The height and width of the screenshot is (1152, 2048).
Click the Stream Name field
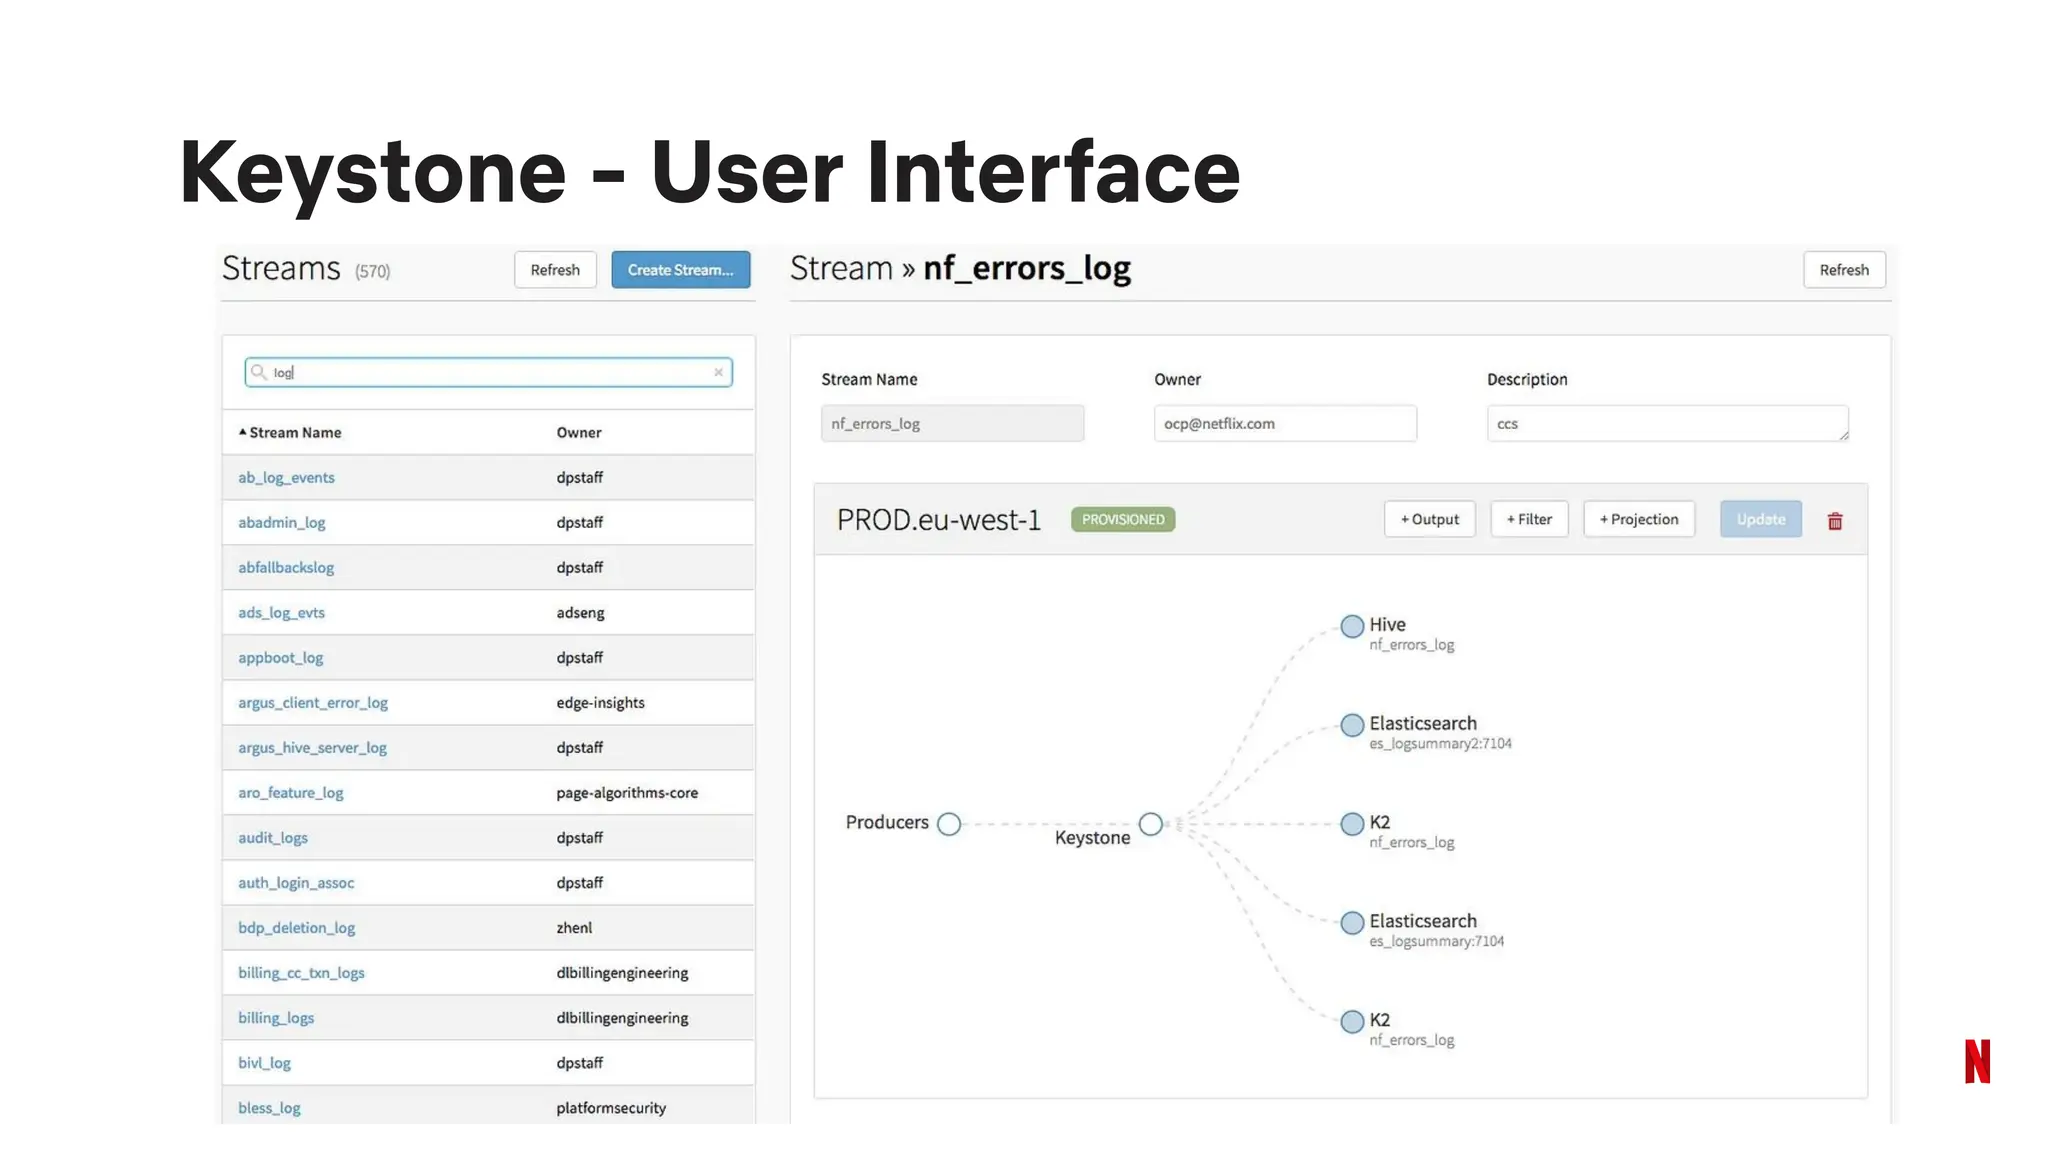(x=952, y=423)
